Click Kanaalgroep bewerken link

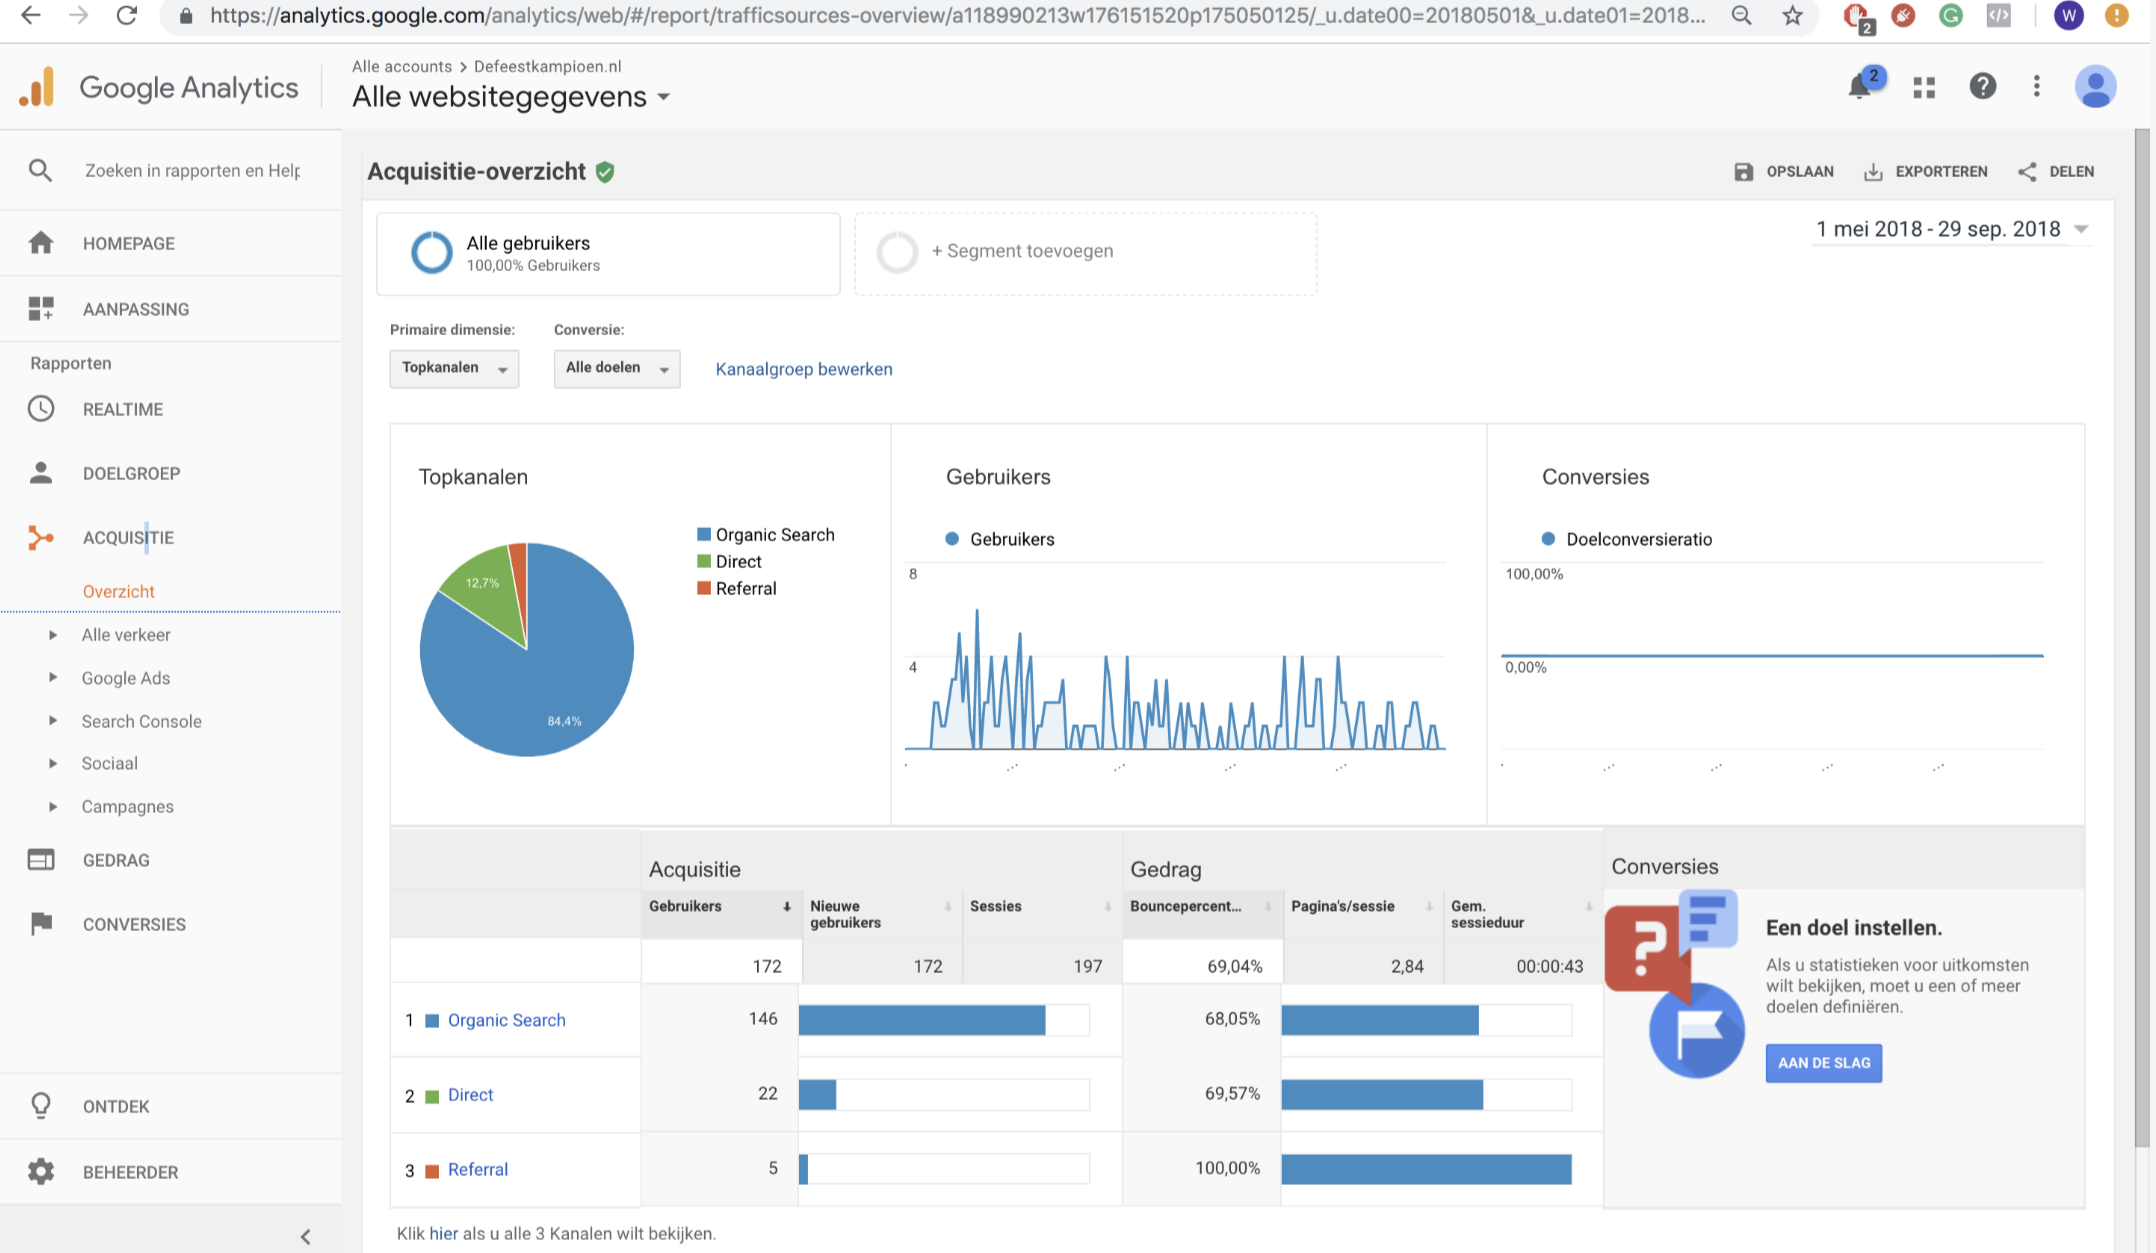pos(804,369)
